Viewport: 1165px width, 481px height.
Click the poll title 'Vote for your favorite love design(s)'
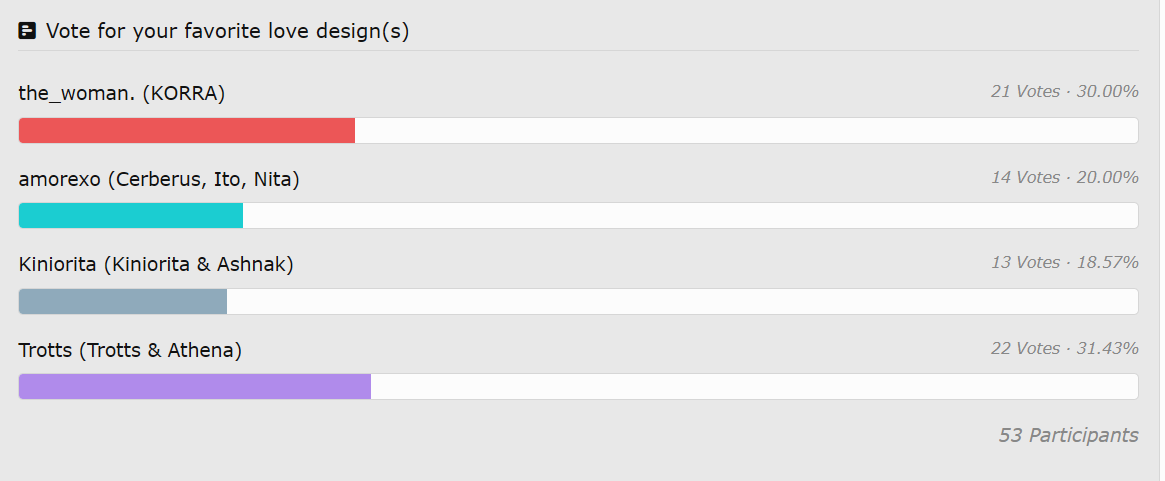(227, 31)
